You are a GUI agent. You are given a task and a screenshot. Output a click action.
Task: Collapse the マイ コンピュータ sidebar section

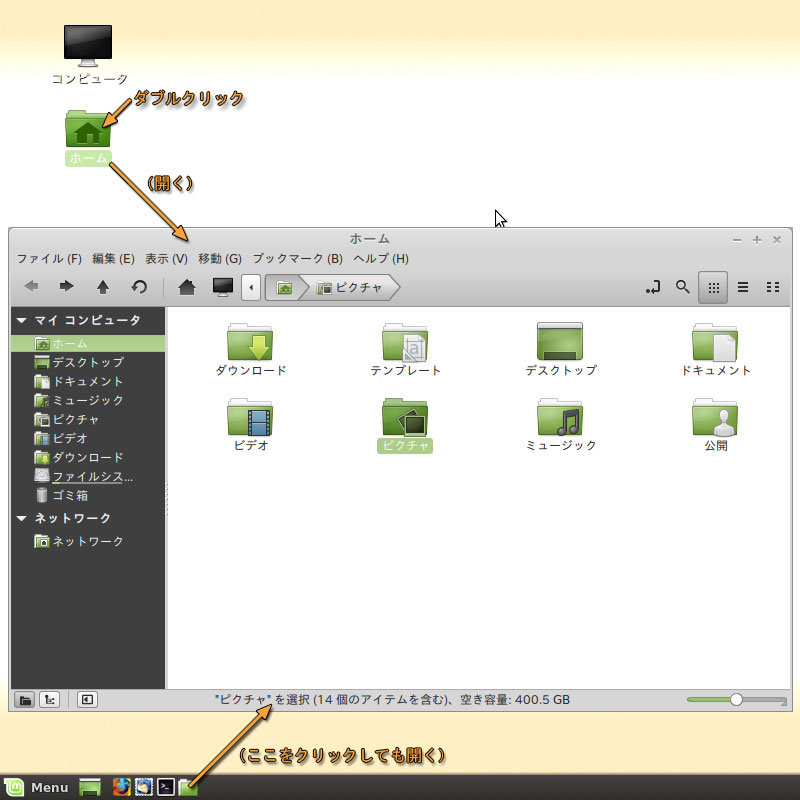pos(21,321)
